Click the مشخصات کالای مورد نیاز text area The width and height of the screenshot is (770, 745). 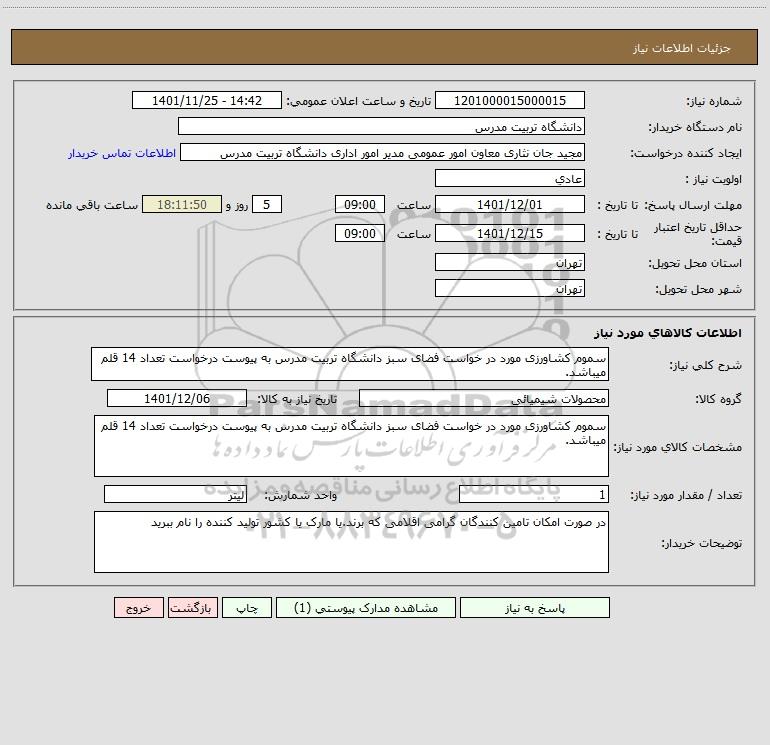tap(351, 446)
